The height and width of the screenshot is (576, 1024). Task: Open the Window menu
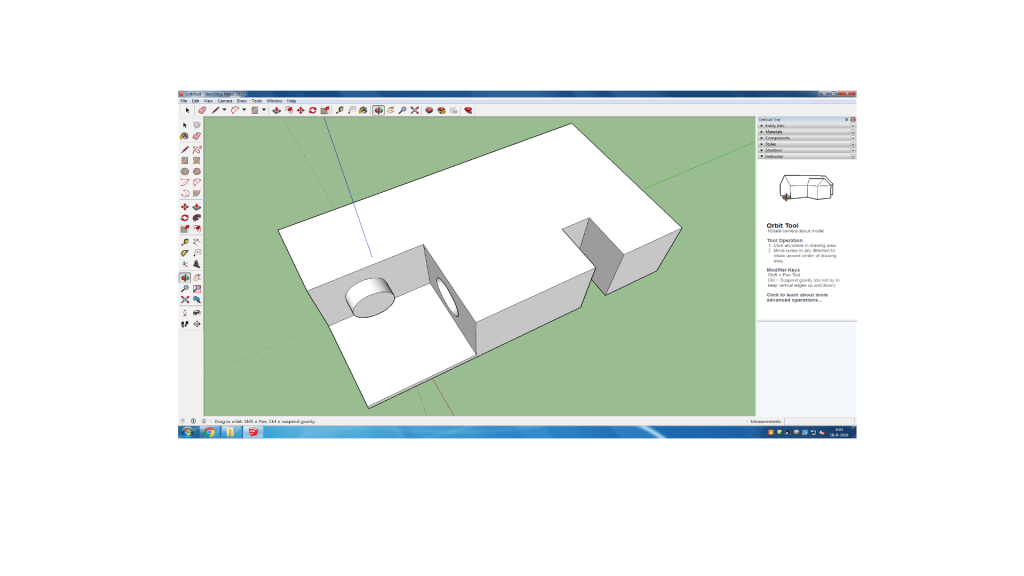pyautogui.click(x=273, y=101)
